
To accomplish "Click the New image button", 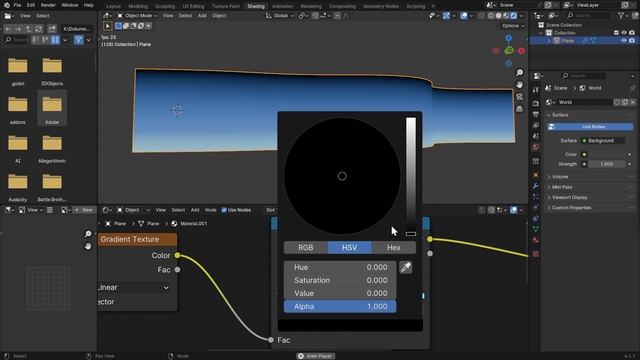I will click(x=84, y=210).
